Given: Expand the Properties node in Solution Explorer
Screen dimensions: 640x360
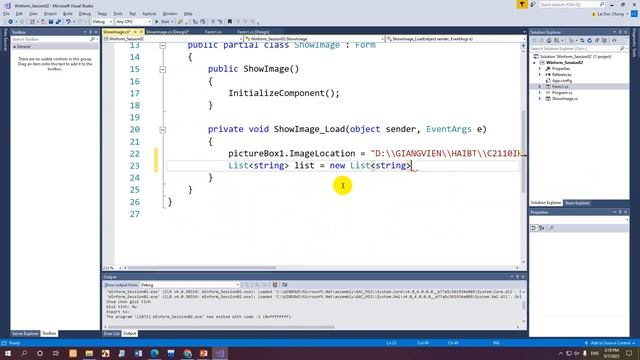Looking at the screenshot, I should click(x=540, y=69).
